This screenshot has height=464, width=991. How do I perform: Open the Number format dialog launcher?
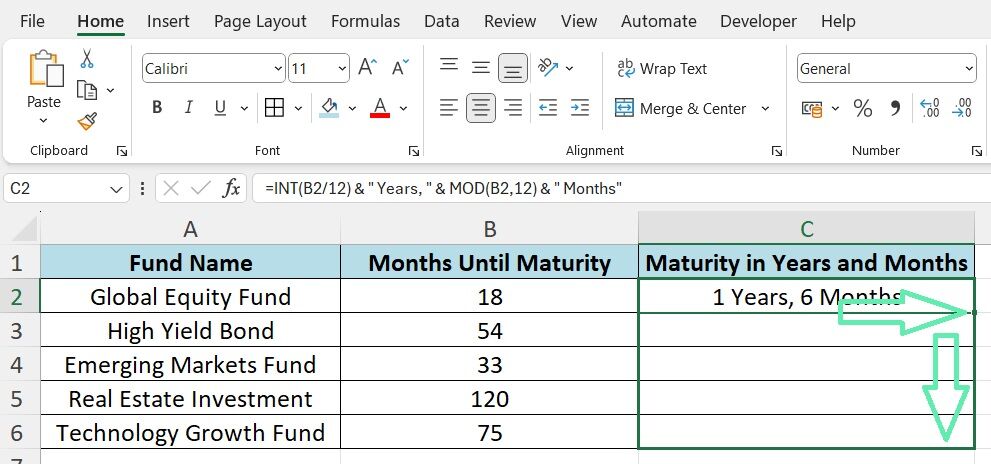coord(977,151)
